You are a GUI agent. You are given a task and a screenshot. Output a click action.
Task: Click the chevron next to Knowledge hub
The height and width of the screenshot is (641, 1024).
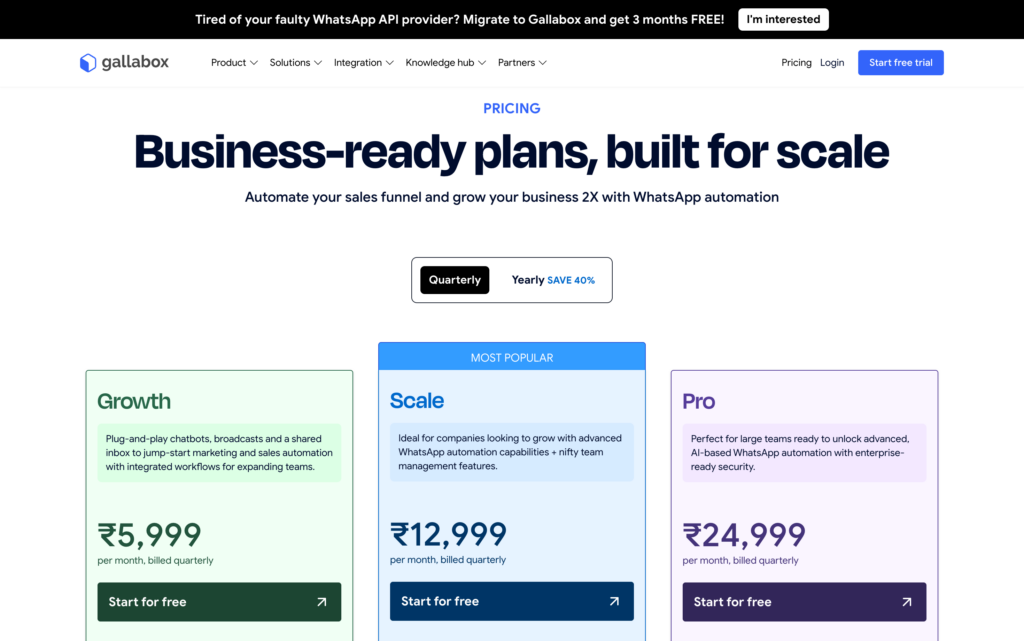(x=481, y=62)
